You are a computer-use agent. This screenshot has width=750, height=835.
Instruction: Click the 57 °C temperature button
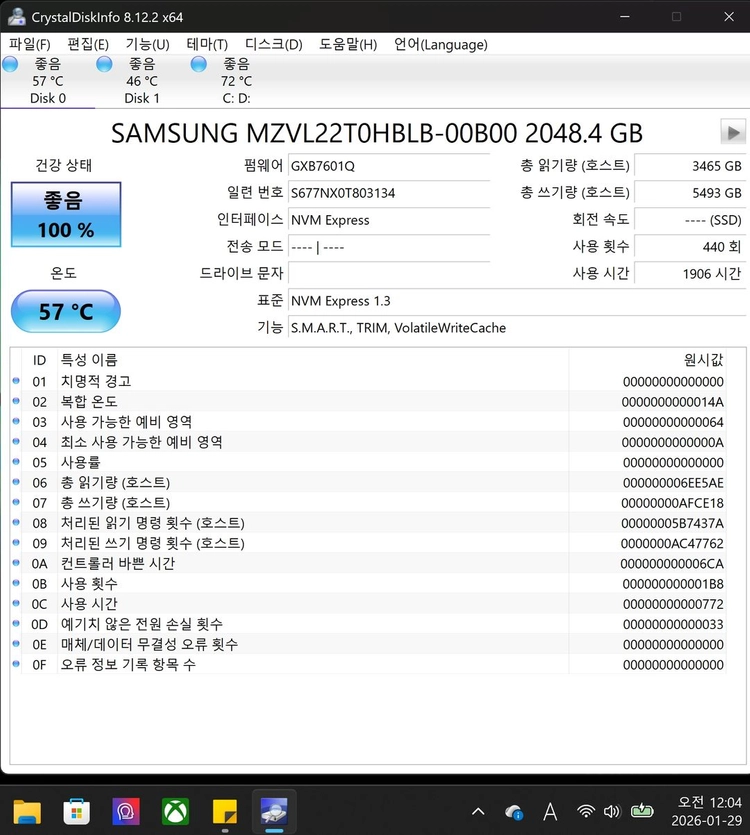tap(66, 312)
